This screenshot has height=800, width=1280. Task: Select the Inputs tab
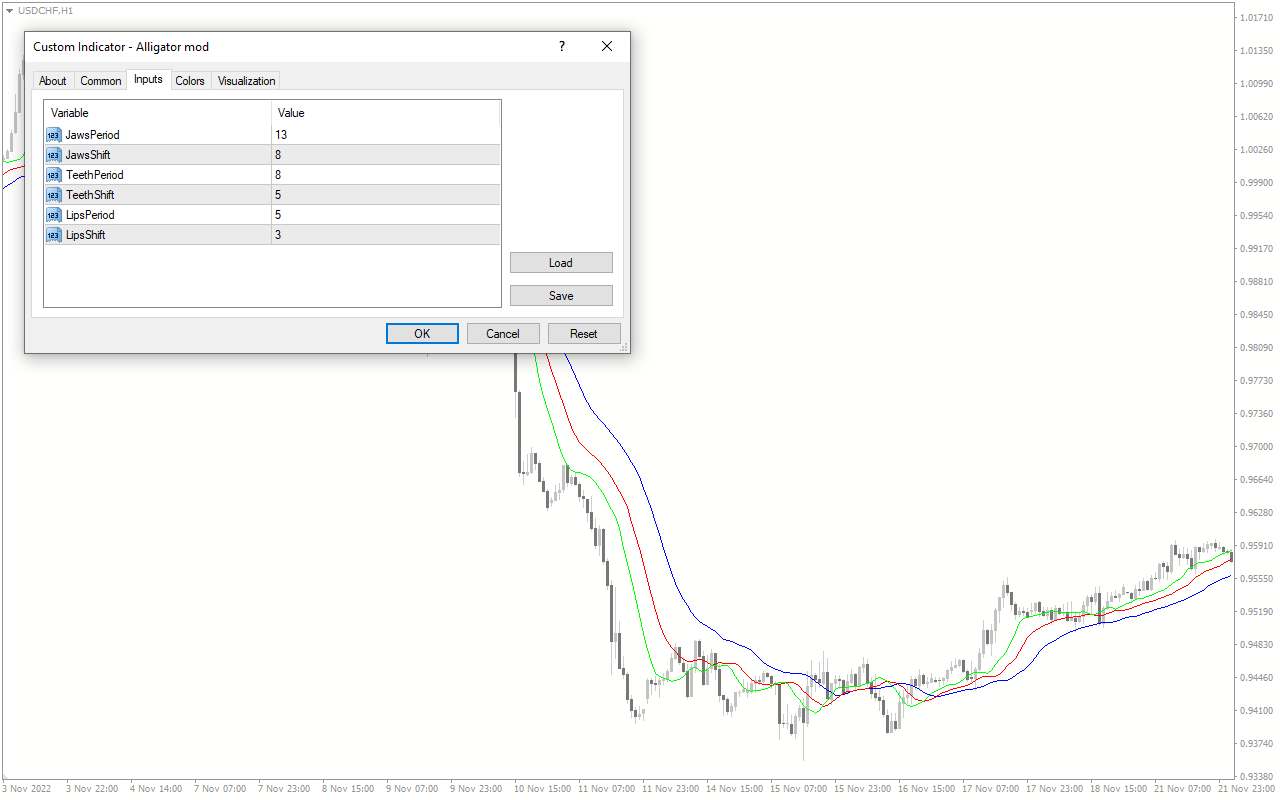click(148, 79)
